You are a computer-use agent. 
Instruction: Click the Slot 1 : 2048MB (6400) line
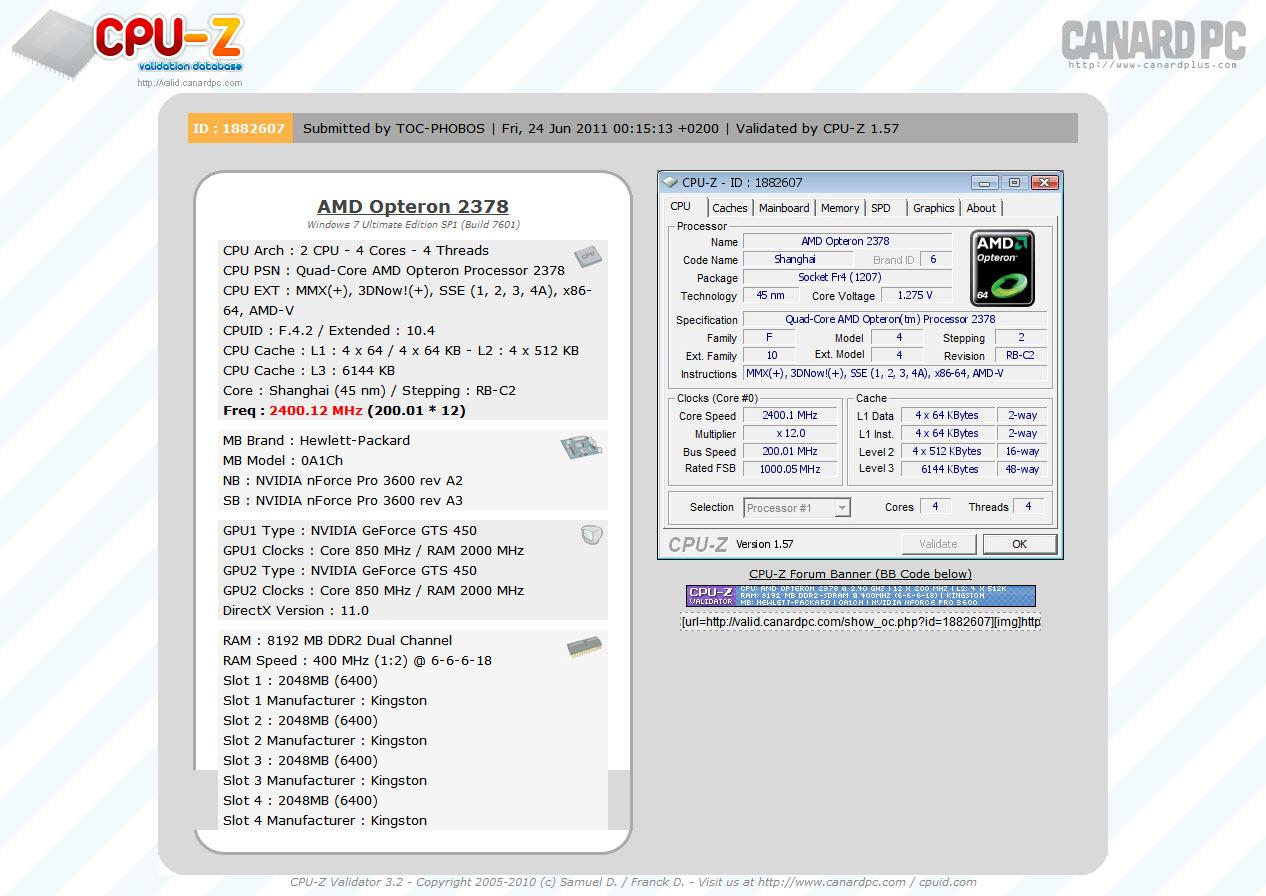point(300,680)
